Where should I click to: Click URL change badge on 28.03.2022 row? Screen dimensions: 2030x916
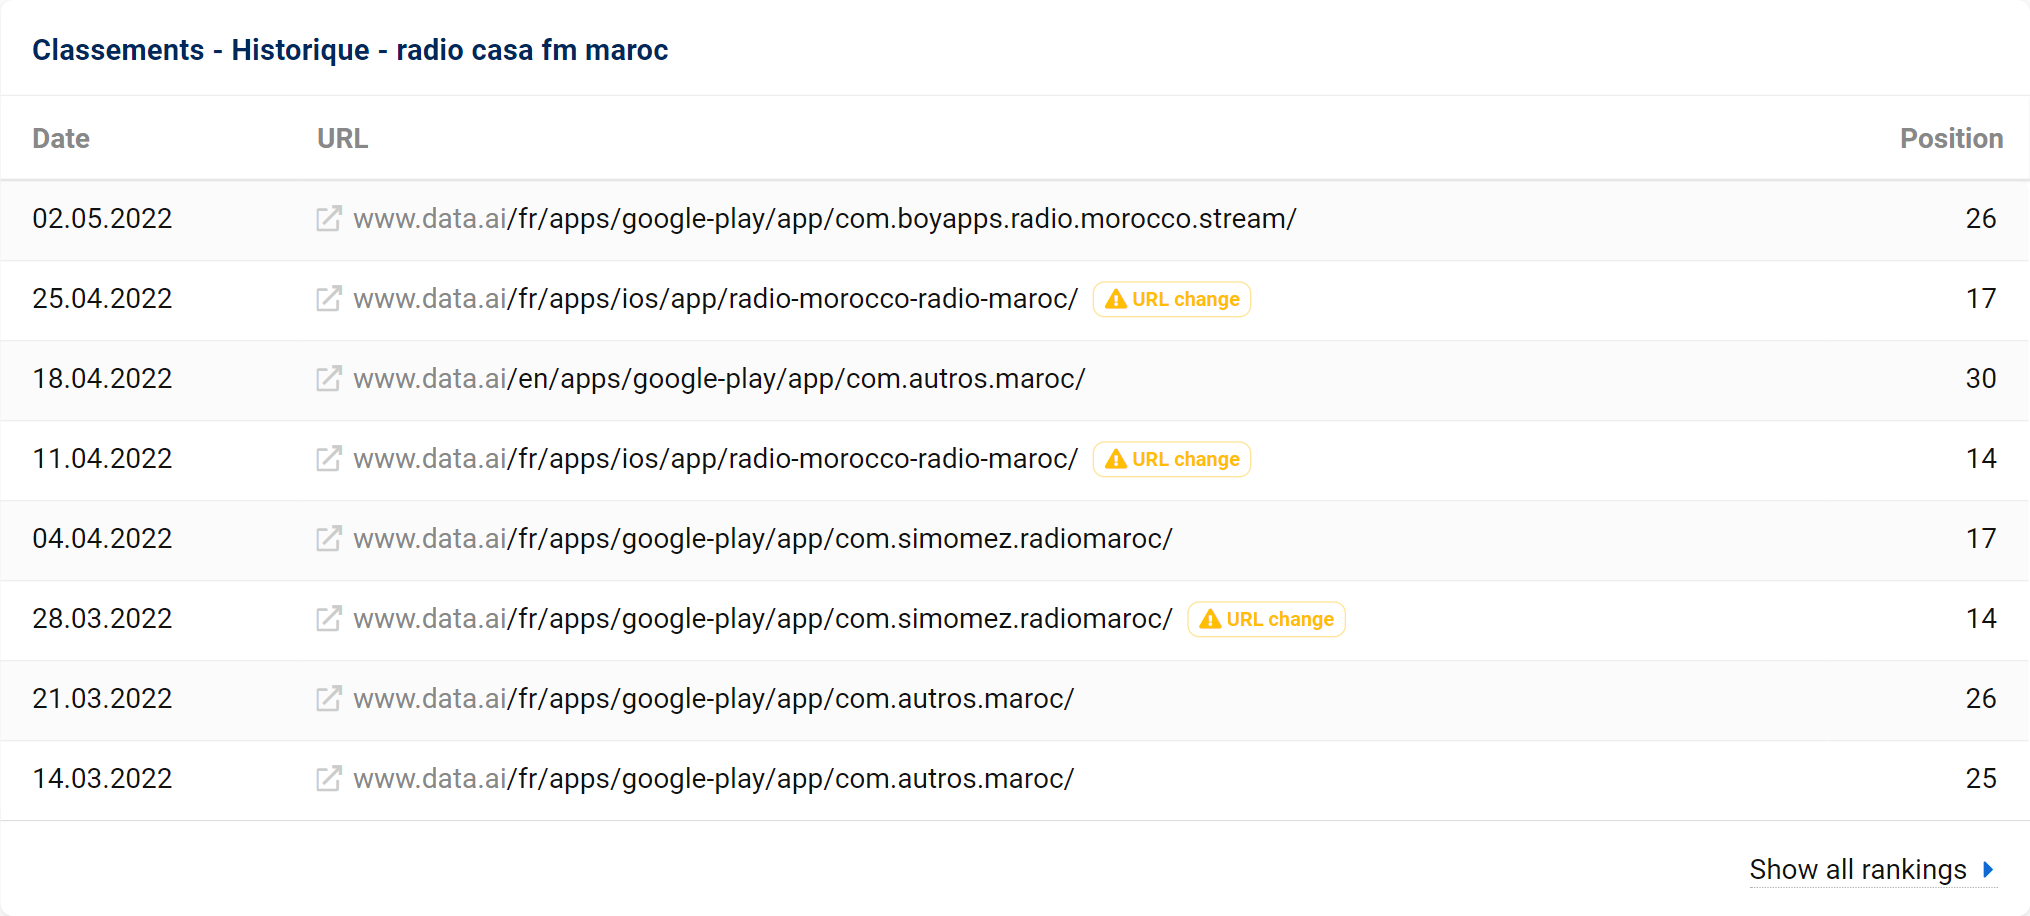pos(1266,619)
